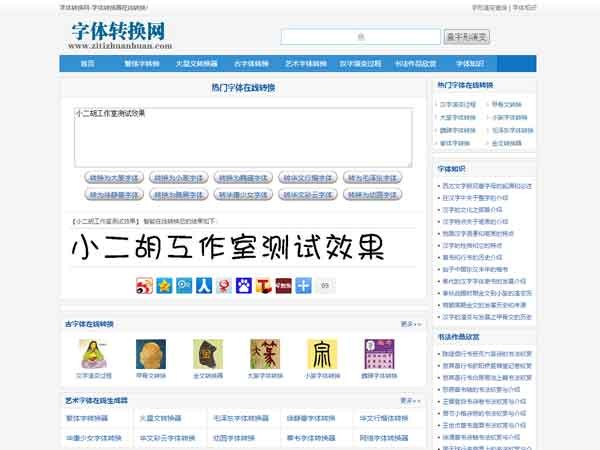
Task: Click the Sina Weibo share icon
Action: coord(143,286)
